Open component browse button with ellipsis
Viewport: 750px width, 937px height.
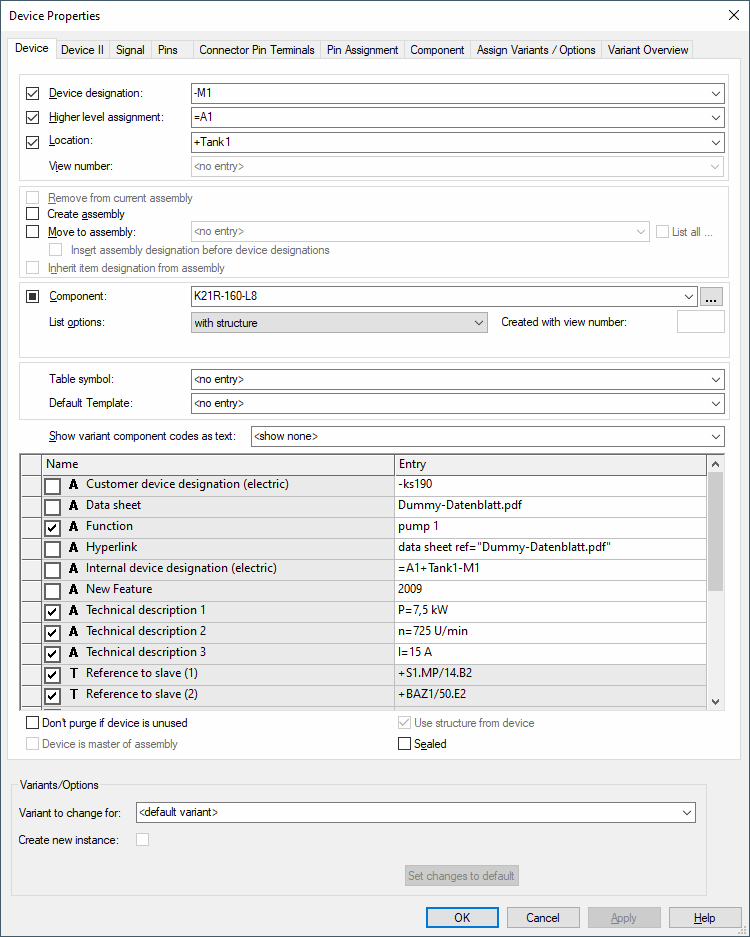click(711, 296)
